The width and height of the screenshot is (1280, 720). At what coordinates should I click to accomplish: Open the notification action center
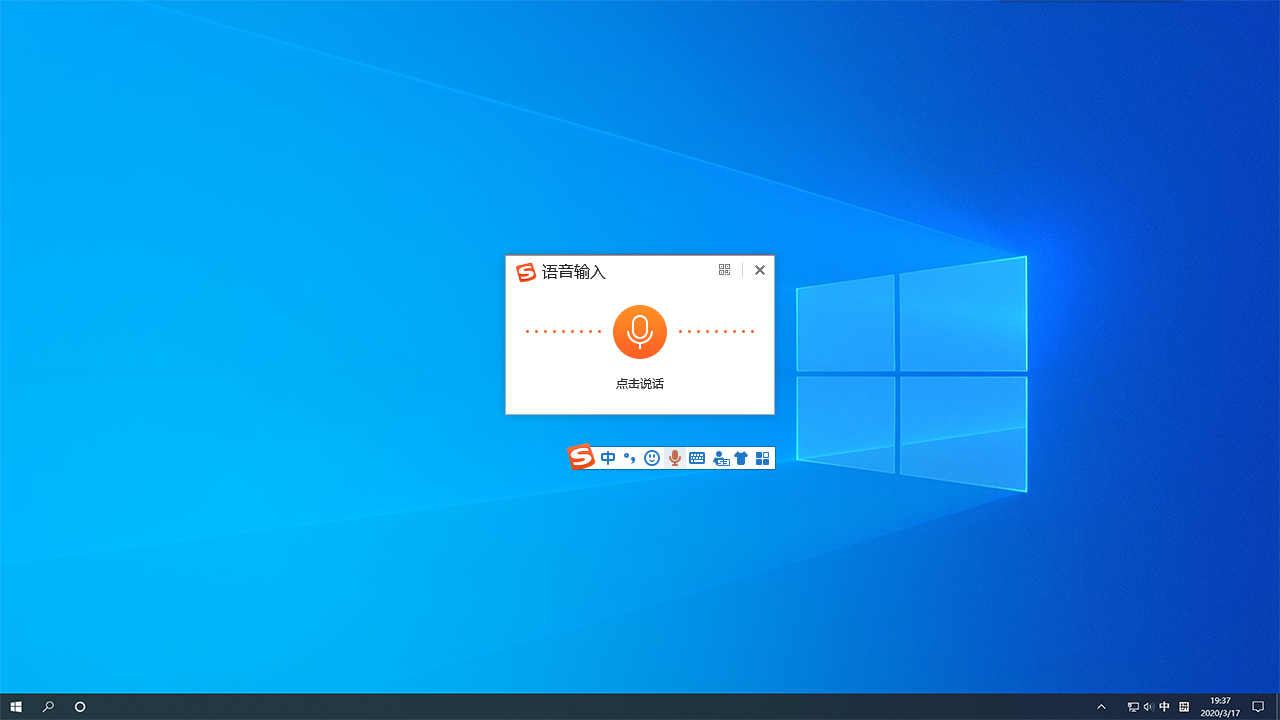pyautogui.click(x=1258, y=707)
